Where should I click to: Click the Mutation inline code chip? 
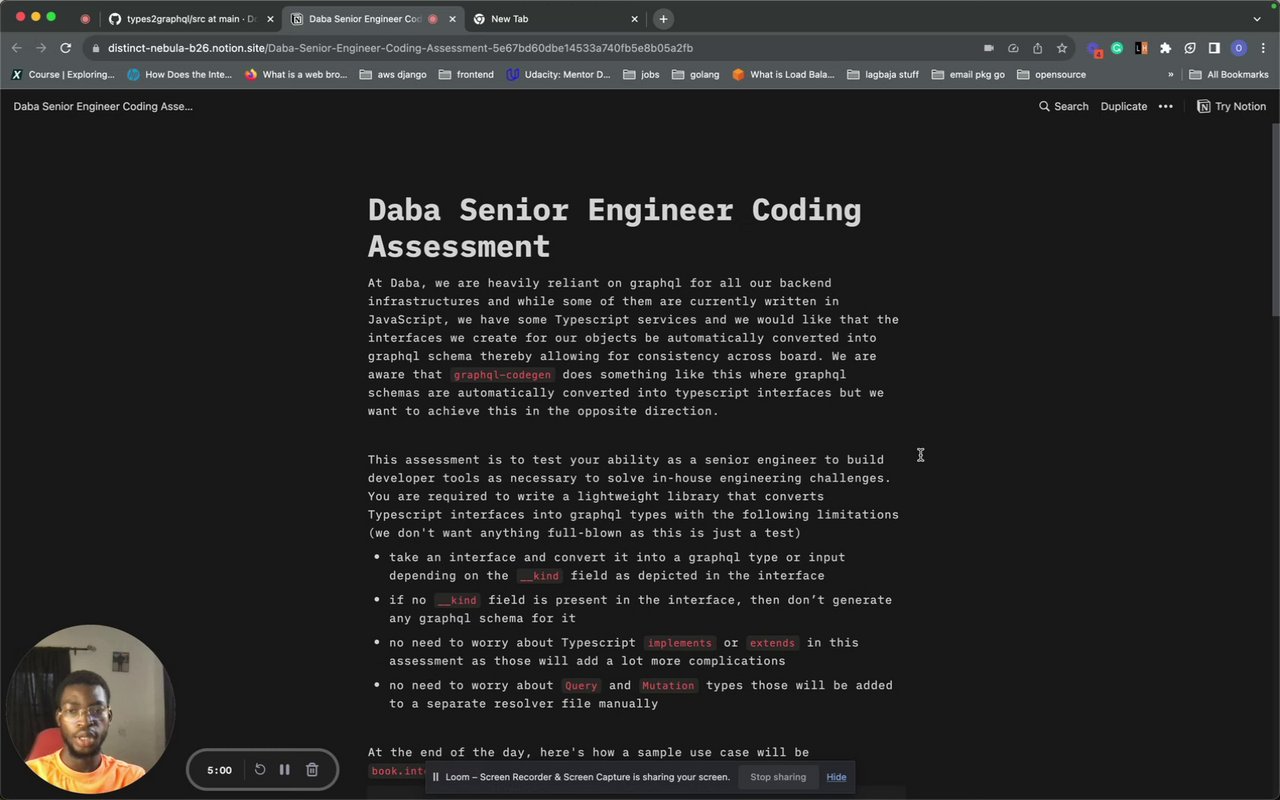pos(668,686)
